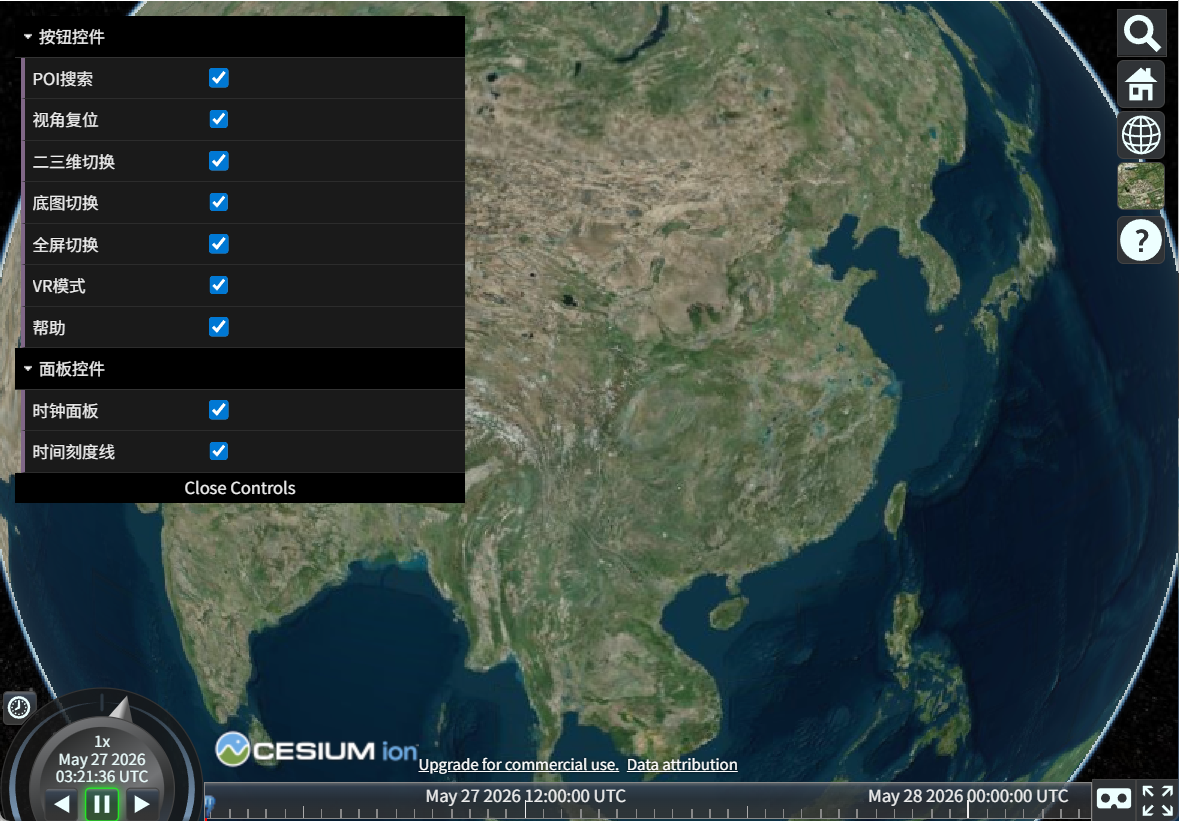Screen dimensions: 1179x821
Task: Click the 时间刻度线 label
Action: click(74, 453)
